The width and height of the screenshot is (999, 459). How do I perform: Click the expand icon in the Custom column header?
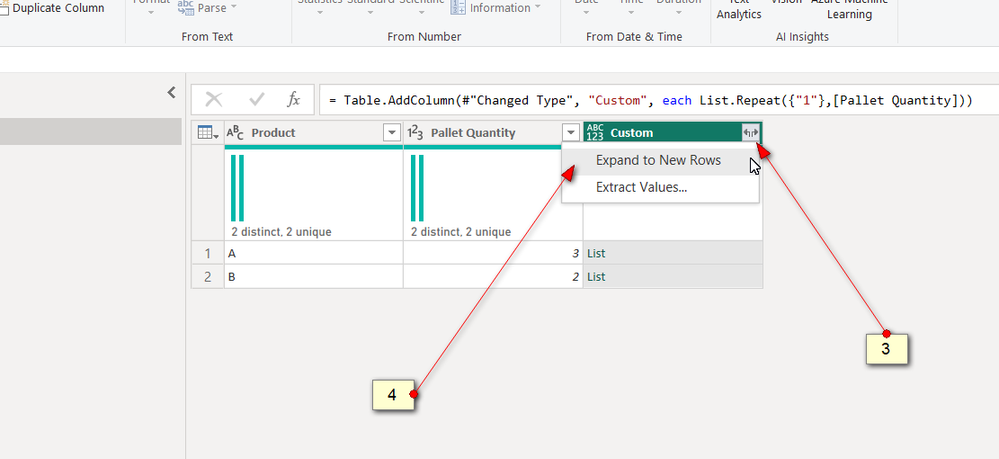(x=751, y=133)
